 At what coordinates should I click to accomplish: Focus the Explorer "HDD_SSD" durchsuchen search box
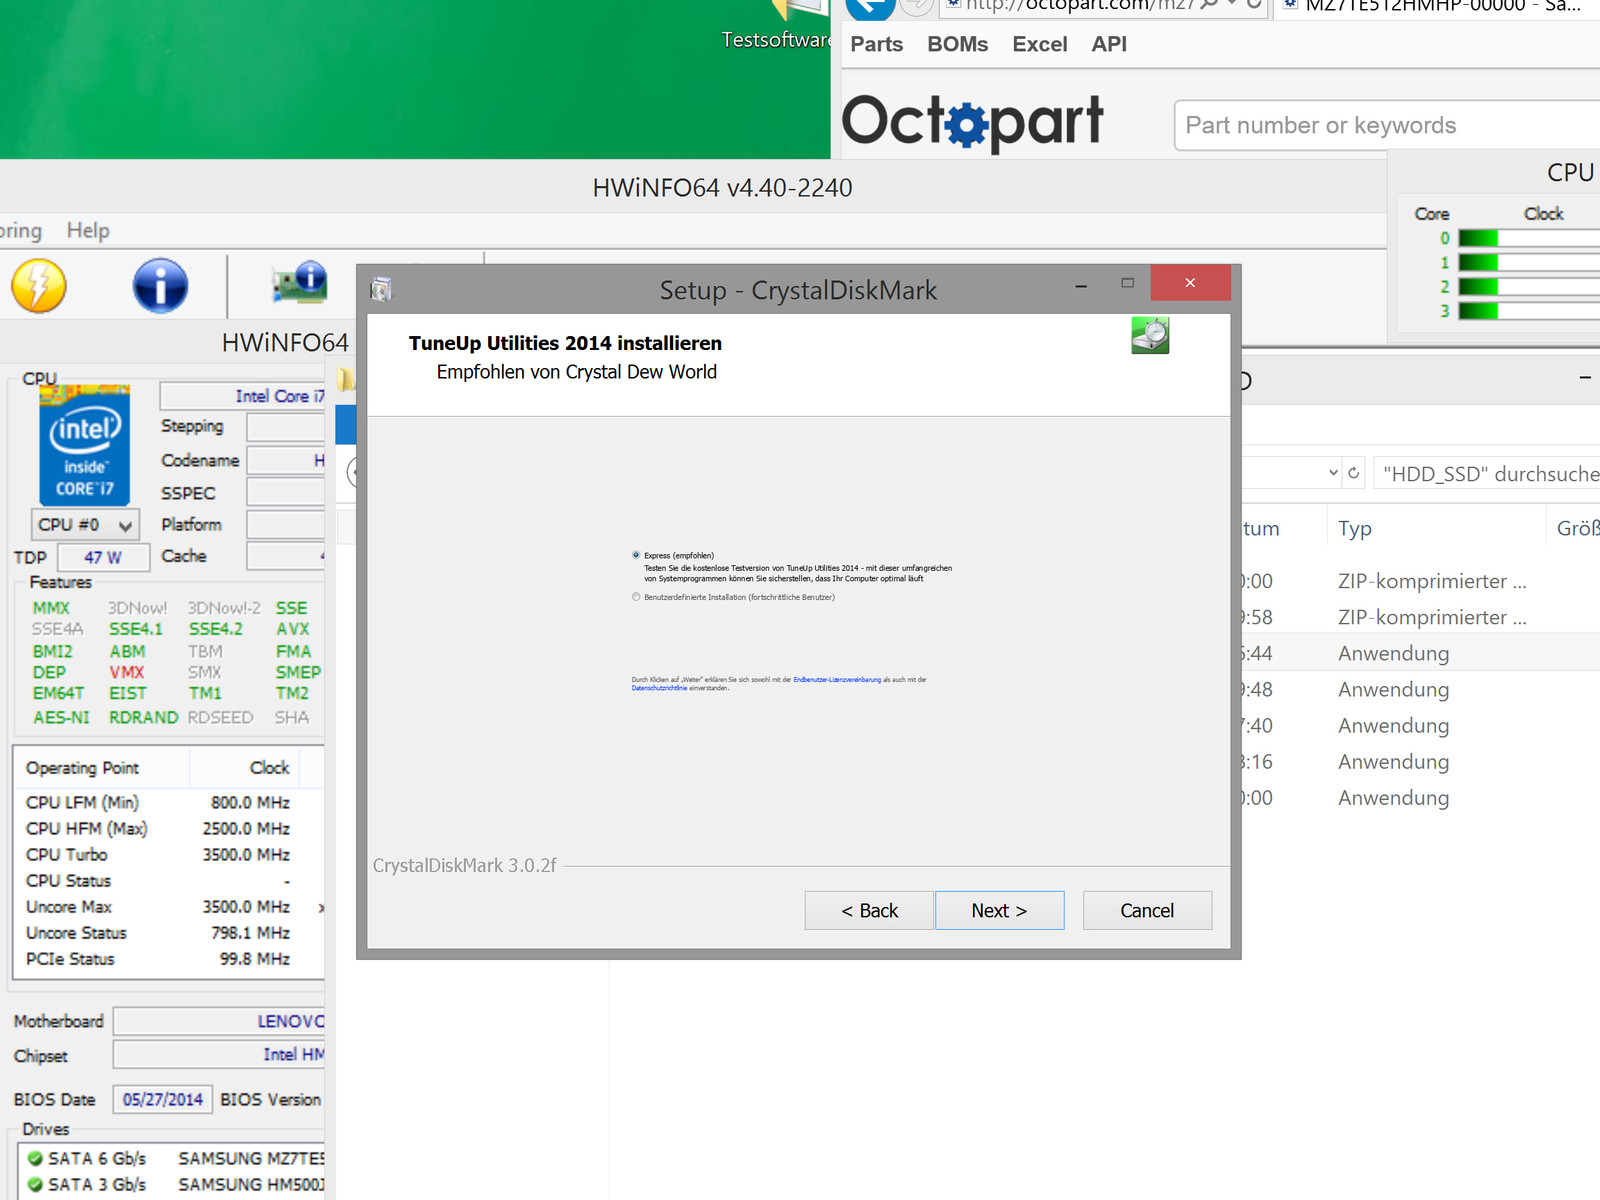(1487, 473)
